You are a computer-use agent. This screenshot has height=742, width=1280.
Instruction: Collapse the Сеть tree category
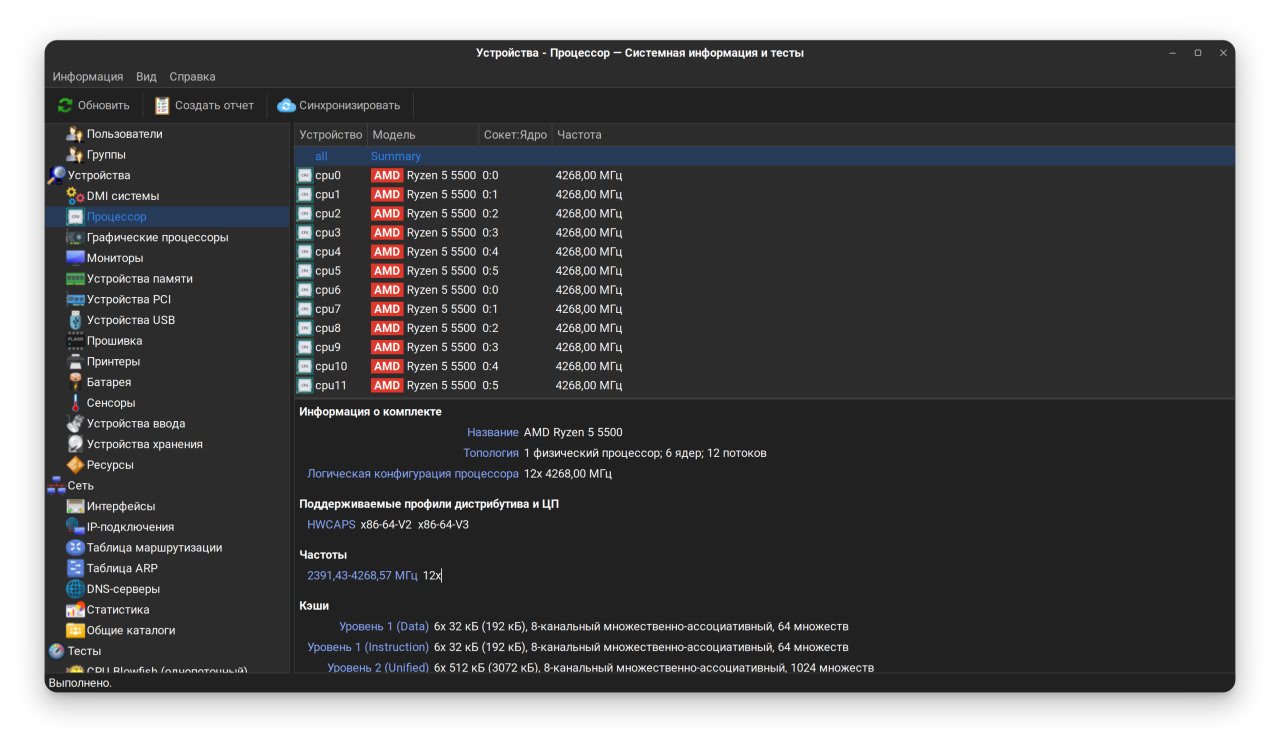pyautogui.click(x=56, y=486)
